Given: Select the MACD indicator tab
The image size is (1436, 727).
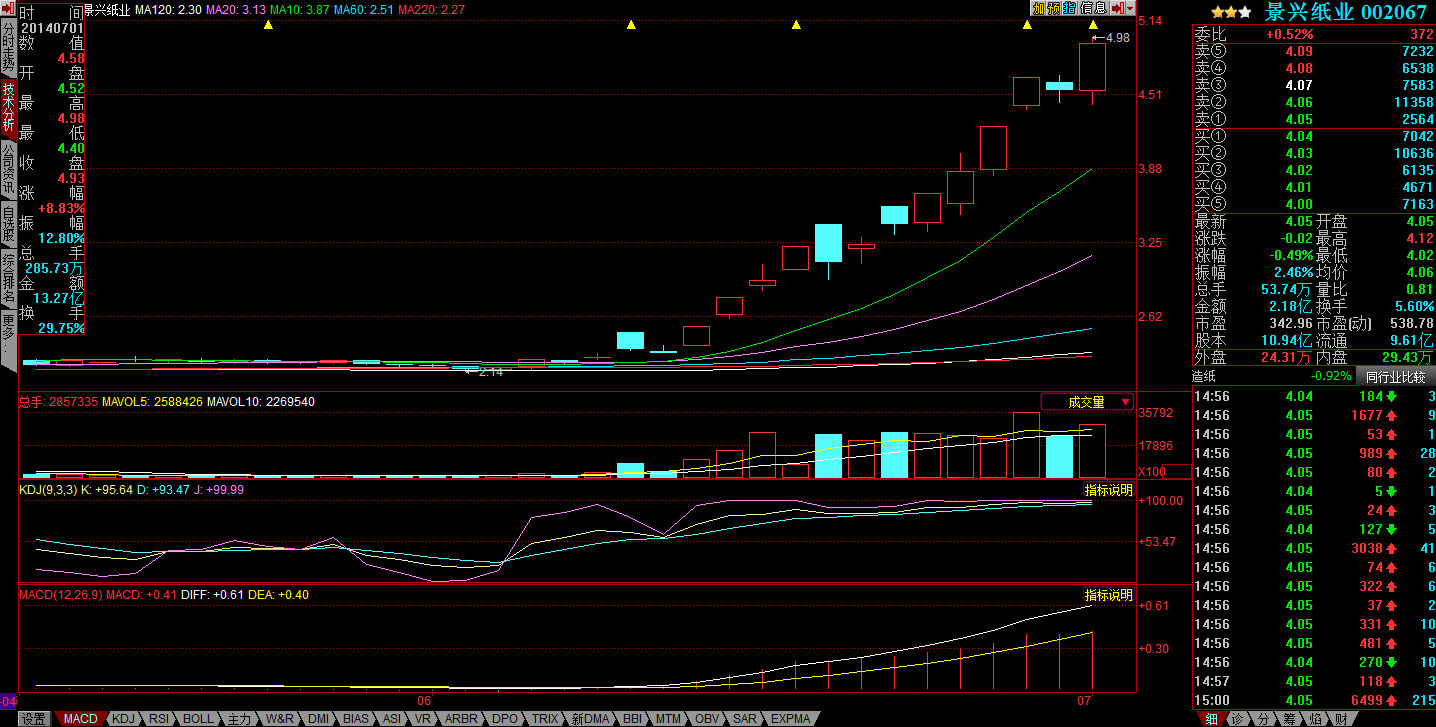Looking at the screenshot, I should [x=80, y=719].
